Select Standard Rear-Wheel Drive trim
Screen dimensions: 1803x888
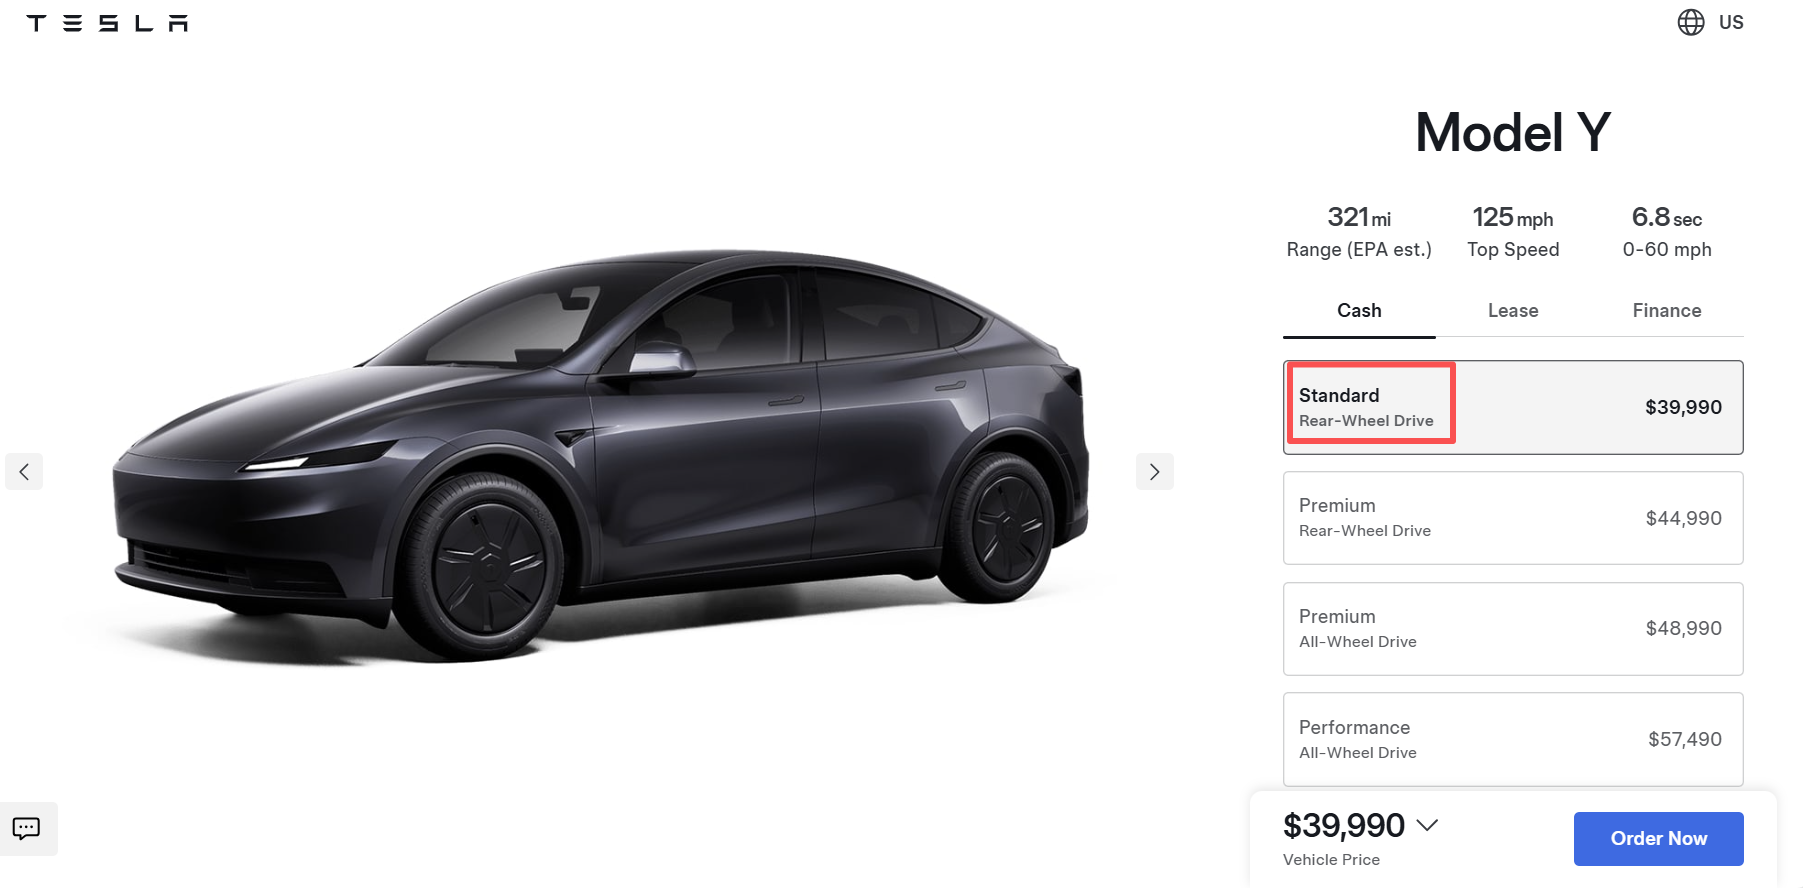(x=1512, y=407)
